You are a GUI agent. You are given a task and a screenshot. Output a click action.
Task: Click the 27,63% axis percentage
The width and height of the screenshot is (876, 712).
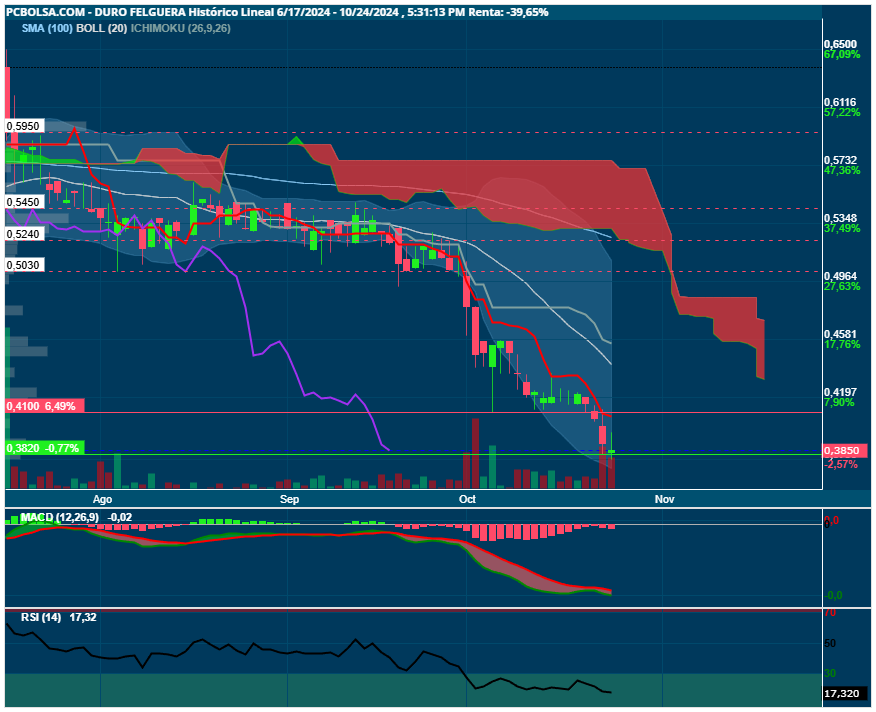[x=842, y=286]
